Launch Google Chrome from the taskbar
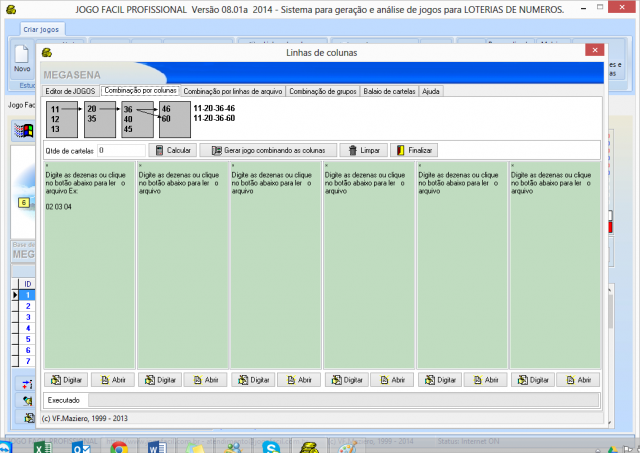This screenshot has width=640, height=453. [x=118, y=446]
